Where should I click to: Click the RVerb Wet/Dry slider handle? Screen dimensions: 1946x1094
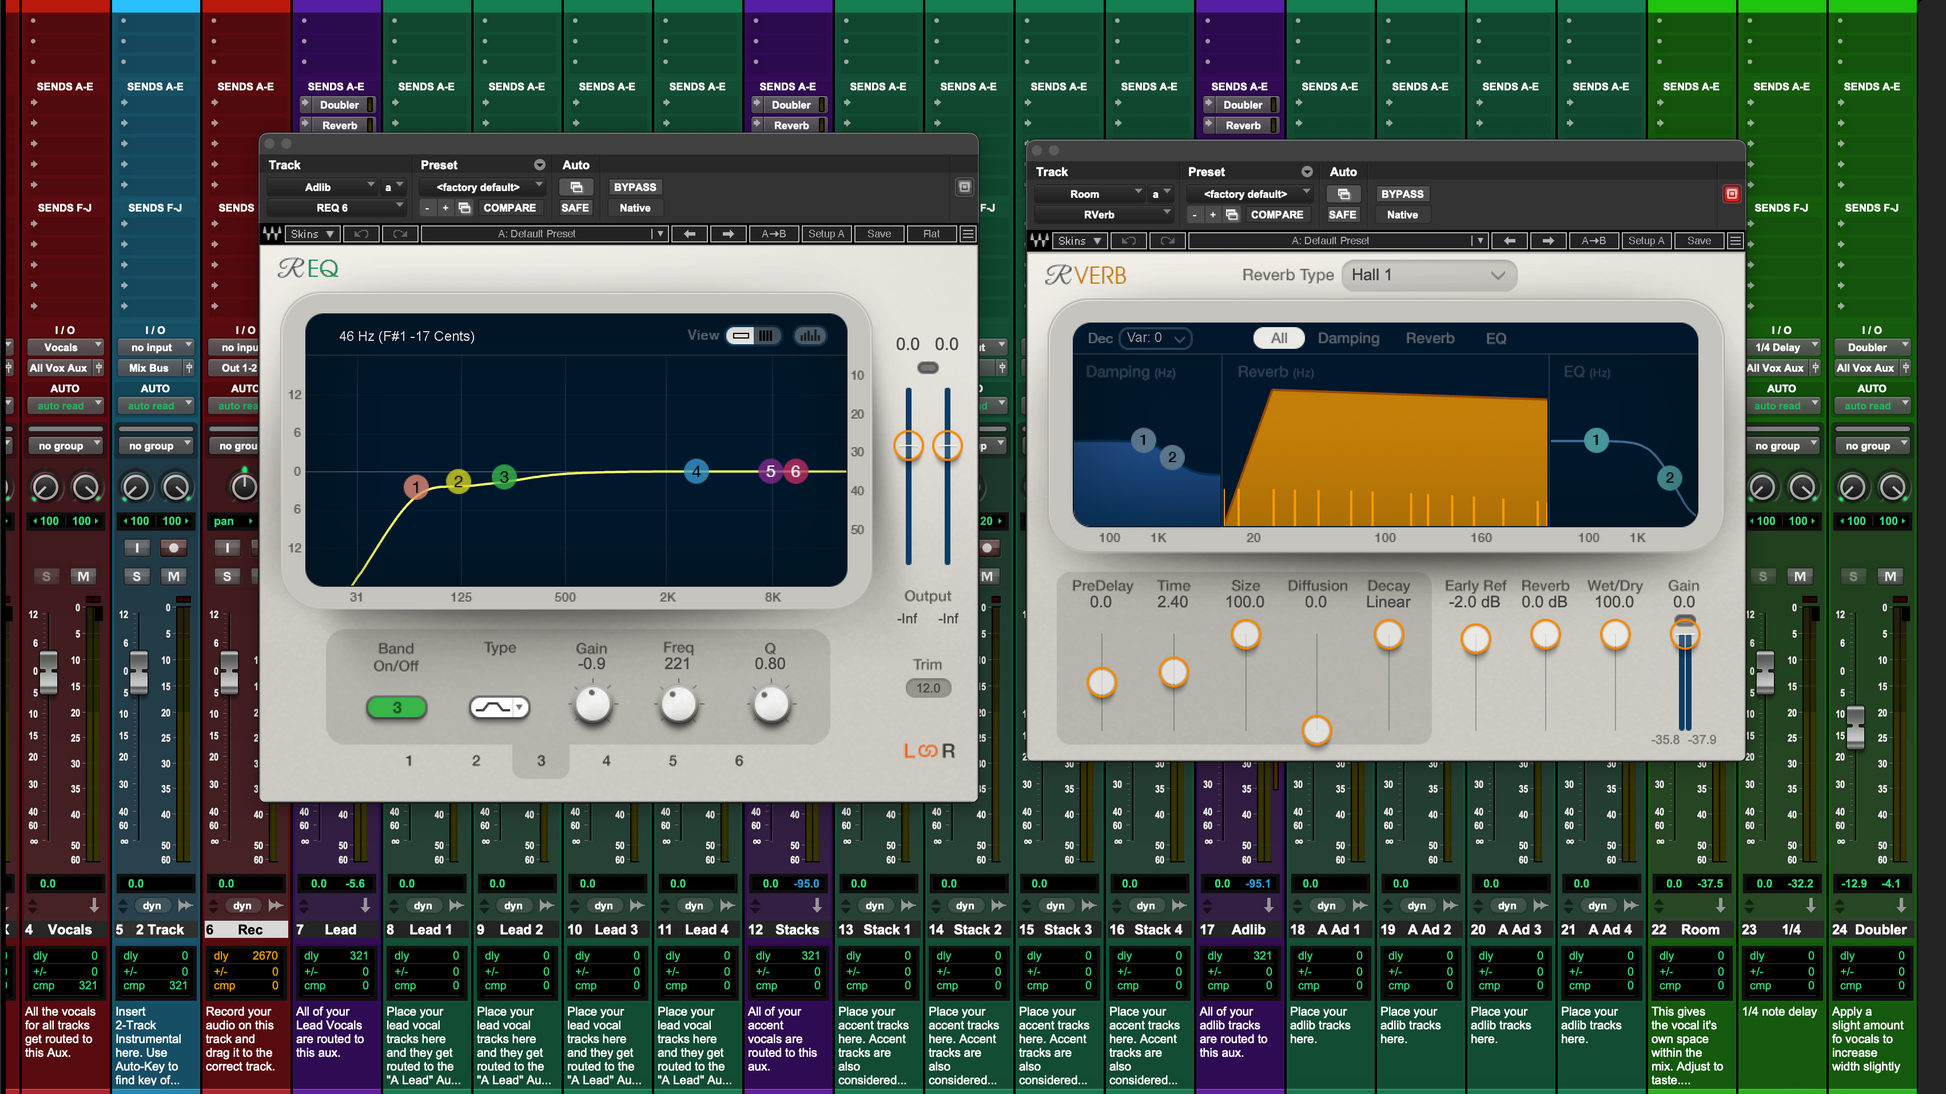(1615, 635)
